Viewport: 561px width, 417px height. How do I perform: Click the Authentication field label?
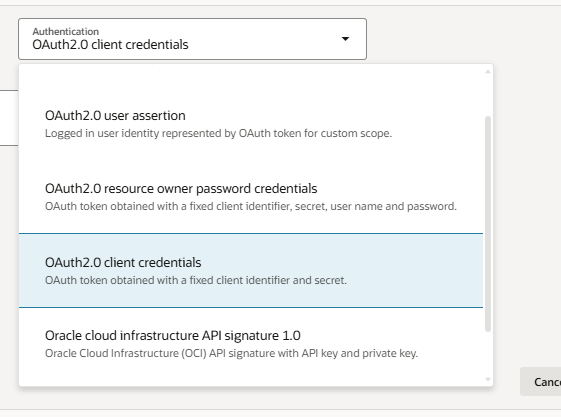65,31
